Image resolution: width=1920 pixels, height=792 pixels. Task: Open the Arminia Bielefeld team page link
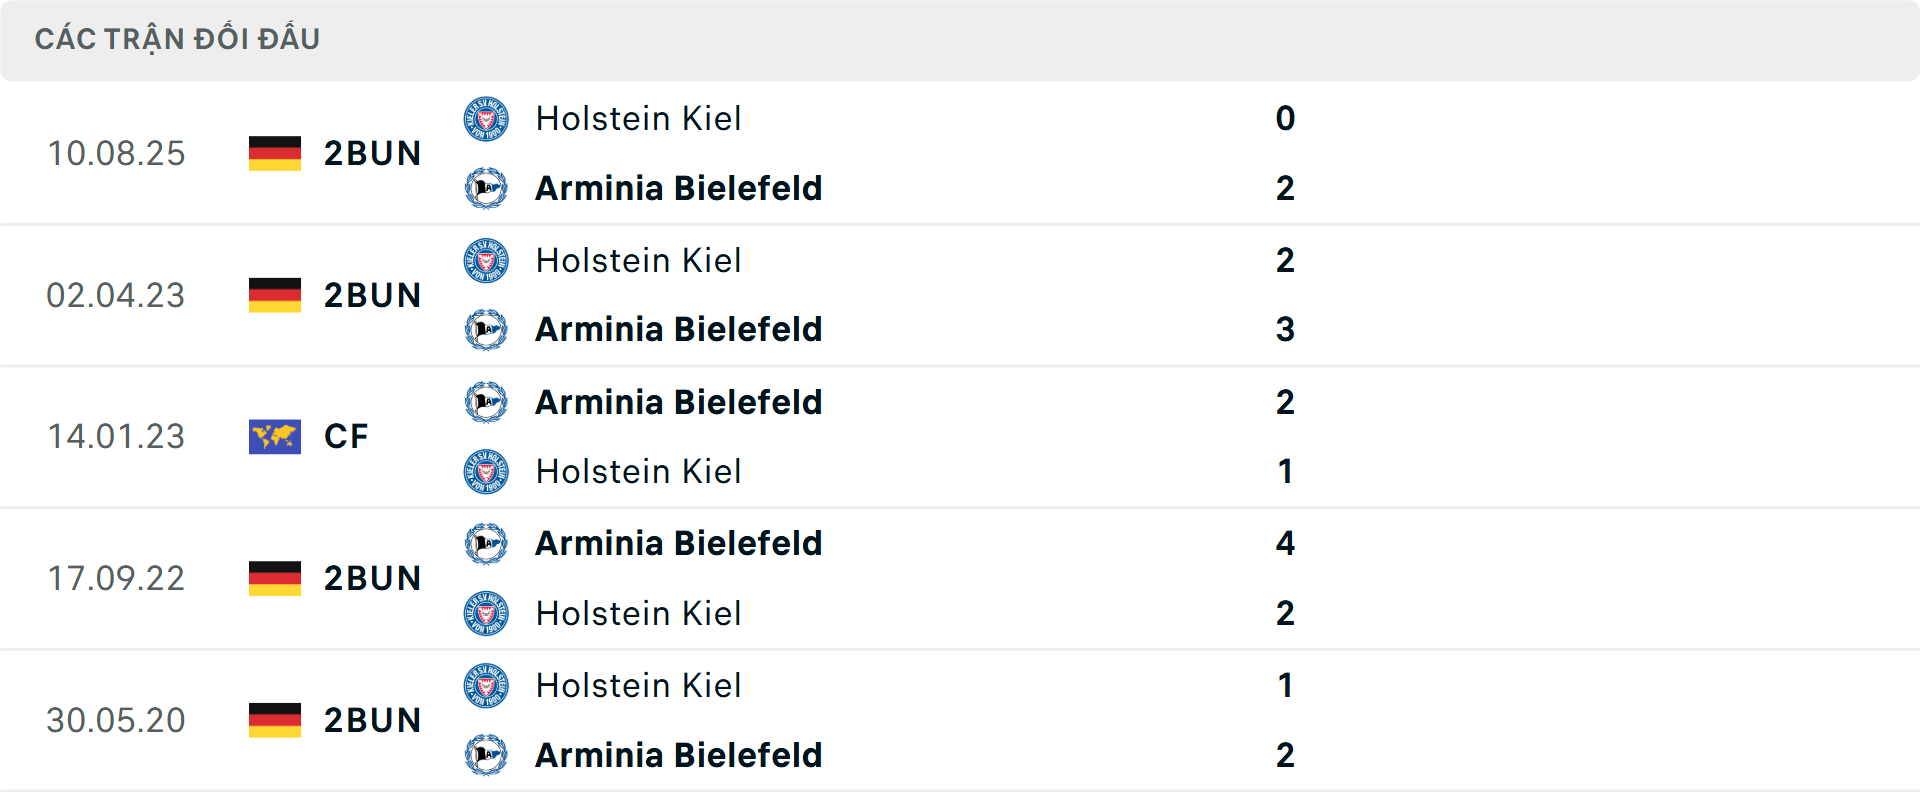(679, 188)
